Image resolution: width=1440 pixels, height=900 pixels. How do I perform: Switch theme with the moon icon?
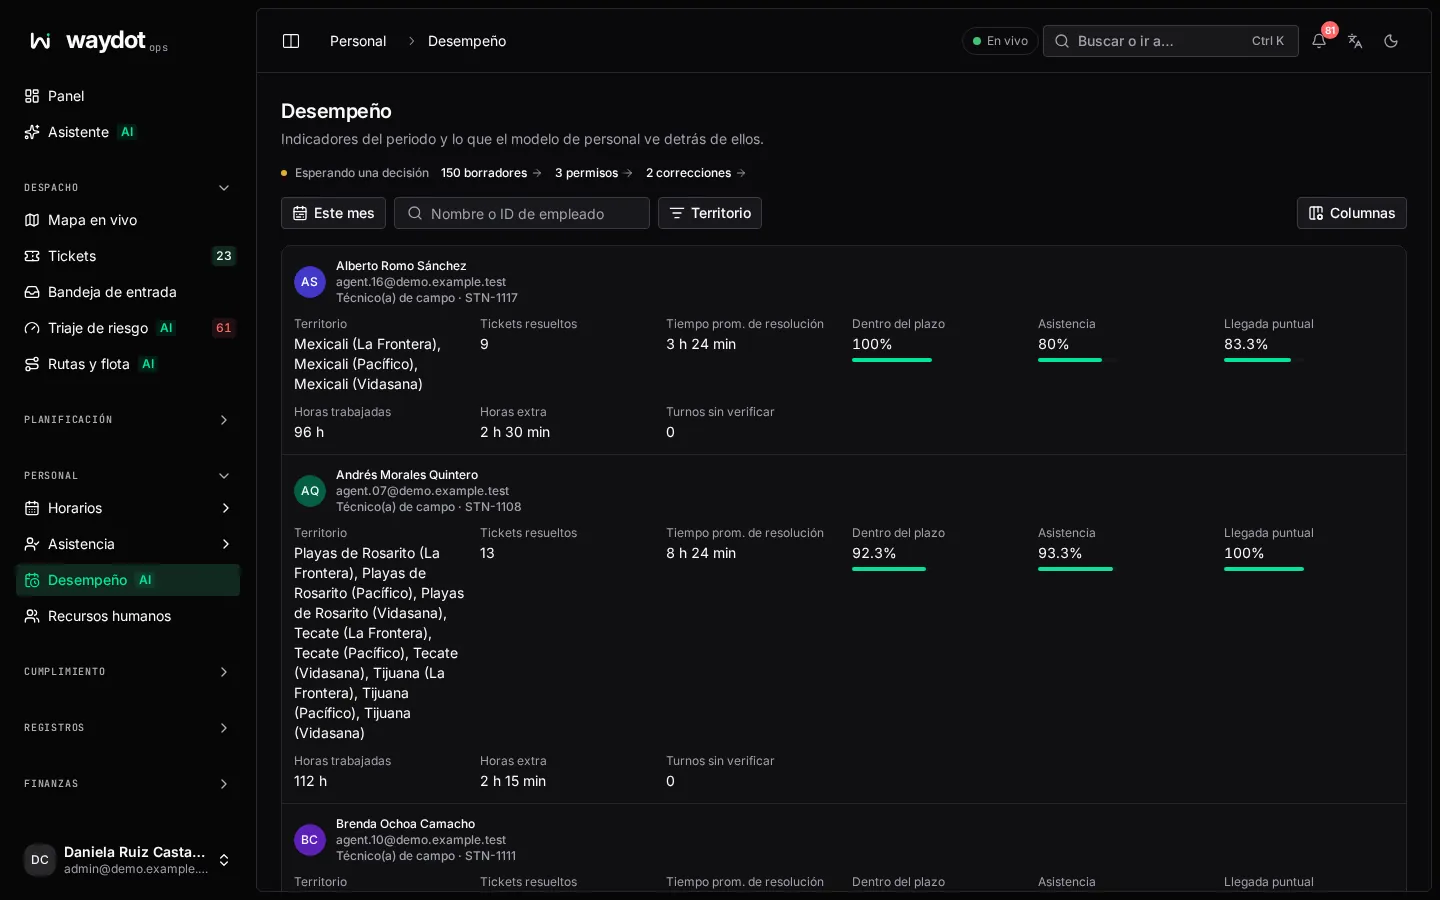pyautogui.click(x=1391, y=41)
